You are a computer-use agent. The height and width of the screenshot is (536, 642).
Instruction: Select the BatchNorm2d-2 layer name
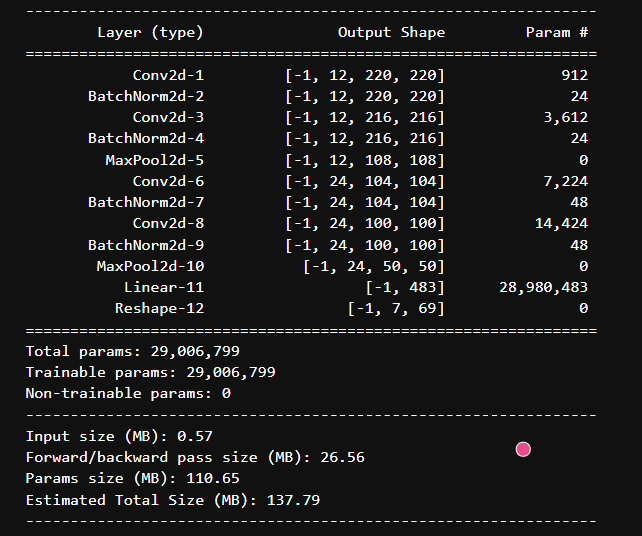pos(146,96)
